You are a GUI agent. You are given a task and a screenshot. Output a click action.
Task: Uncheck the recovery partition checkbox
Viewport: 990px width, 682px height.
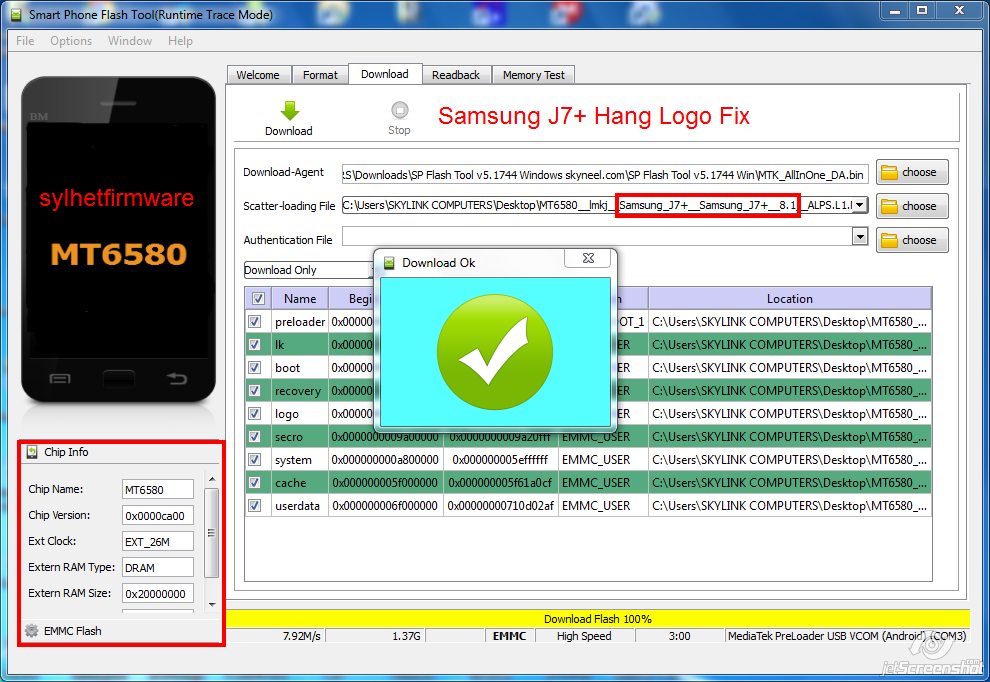(x=254, y=391)
